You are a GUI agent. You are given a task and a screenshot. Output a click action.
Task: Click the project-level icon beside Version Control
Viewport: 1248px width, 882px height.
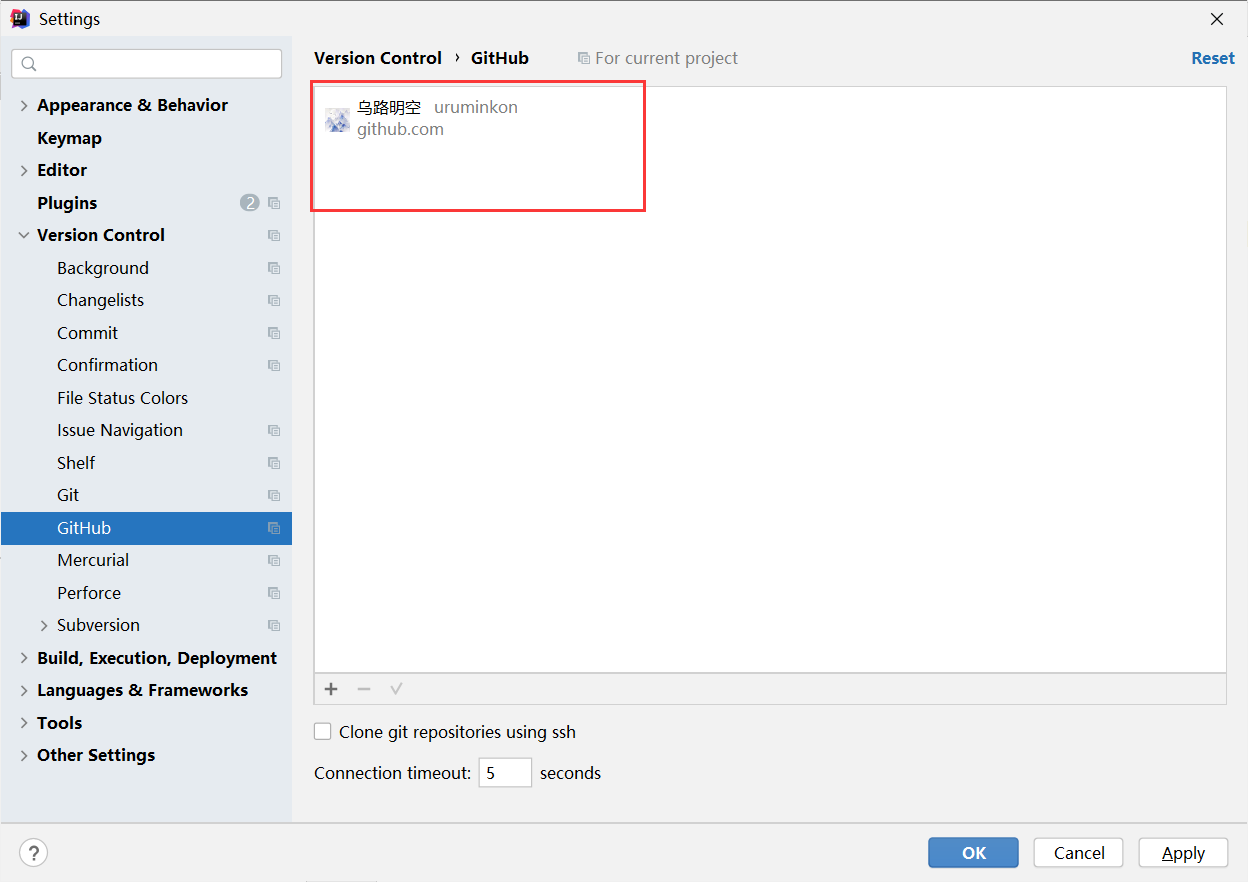(x=274, y=236)
